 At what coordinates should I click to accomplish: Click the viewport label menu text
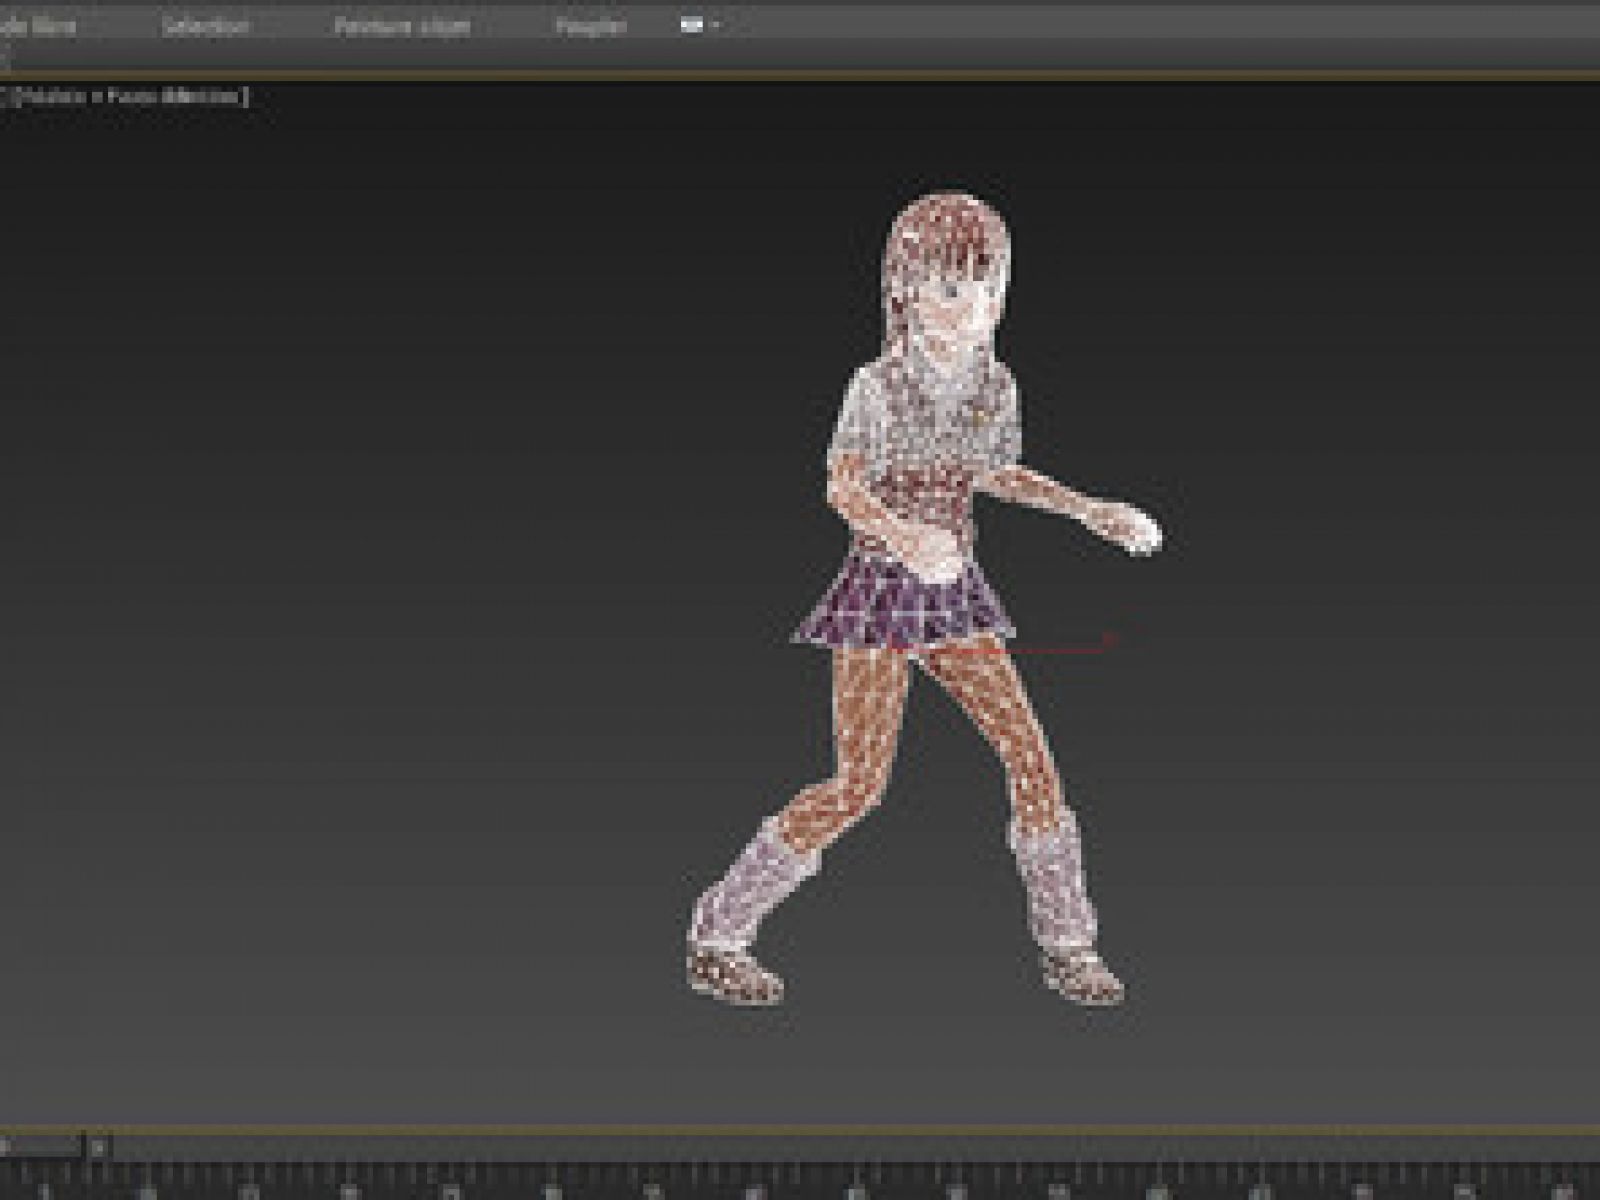125,97
